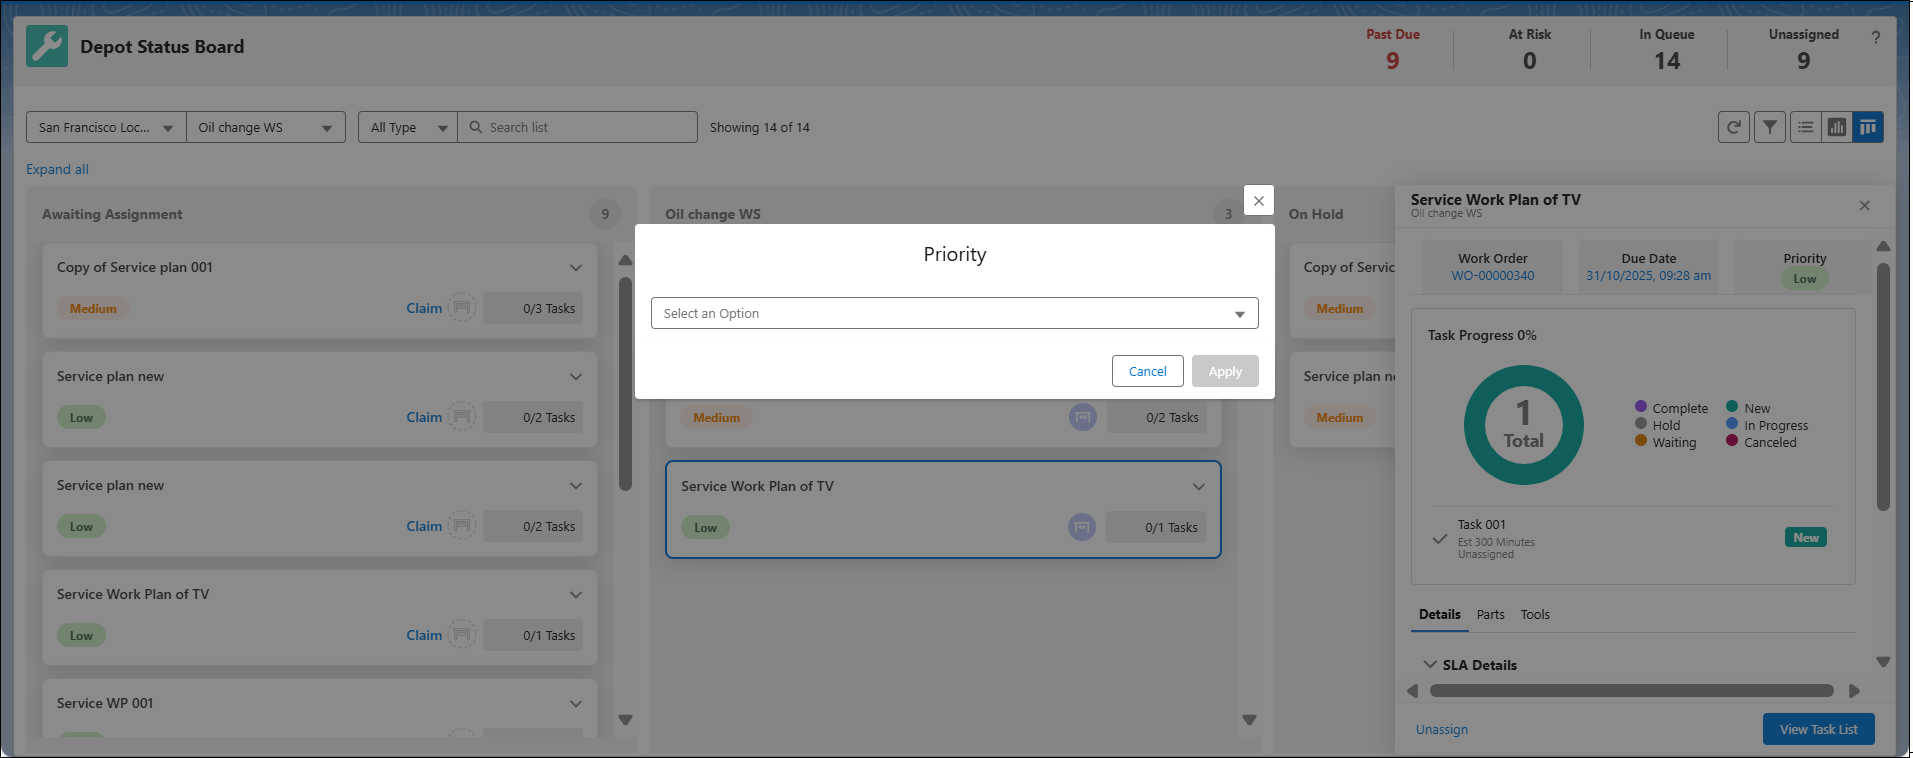Switch to chart view icon
This screenshot has width=1913, height=758.
[1837, 127]
